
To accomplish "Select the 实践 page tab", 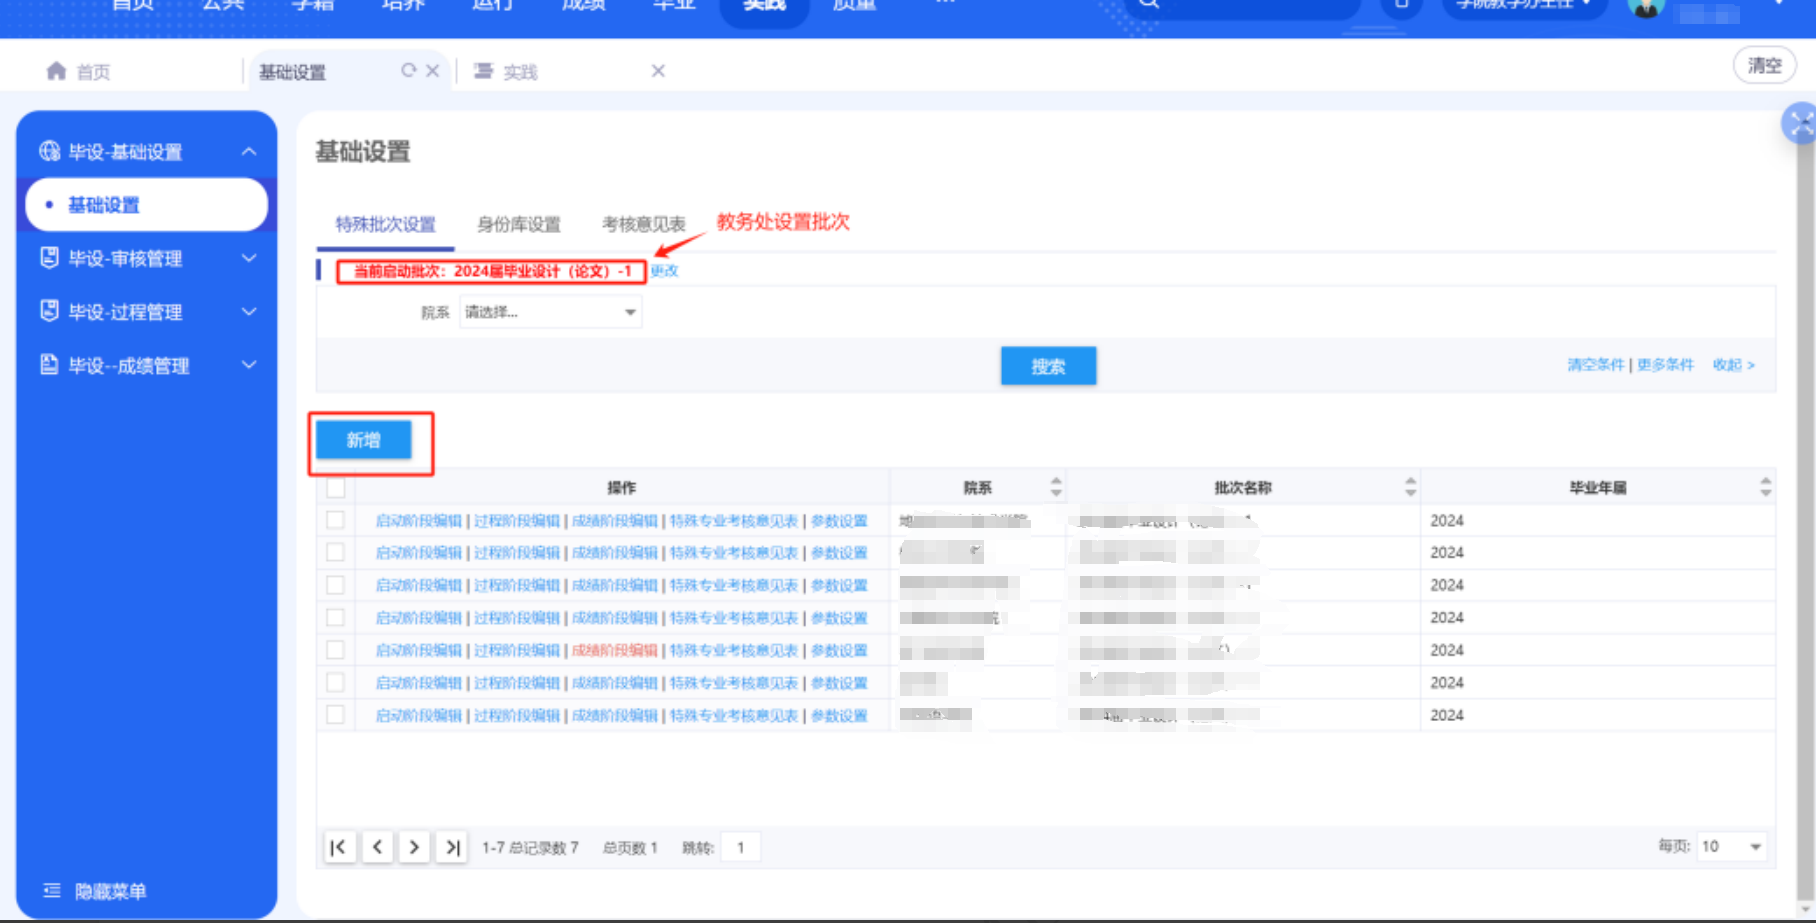I will point(520,72).
